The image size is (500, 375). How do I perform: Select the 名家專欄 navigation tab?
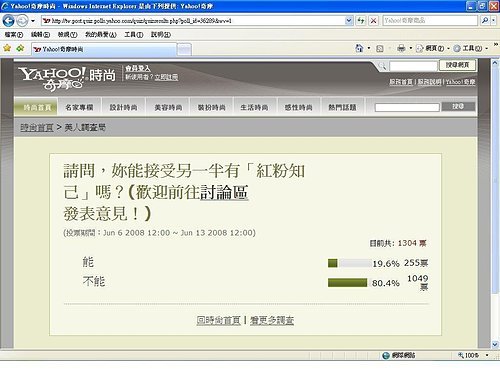79,107
